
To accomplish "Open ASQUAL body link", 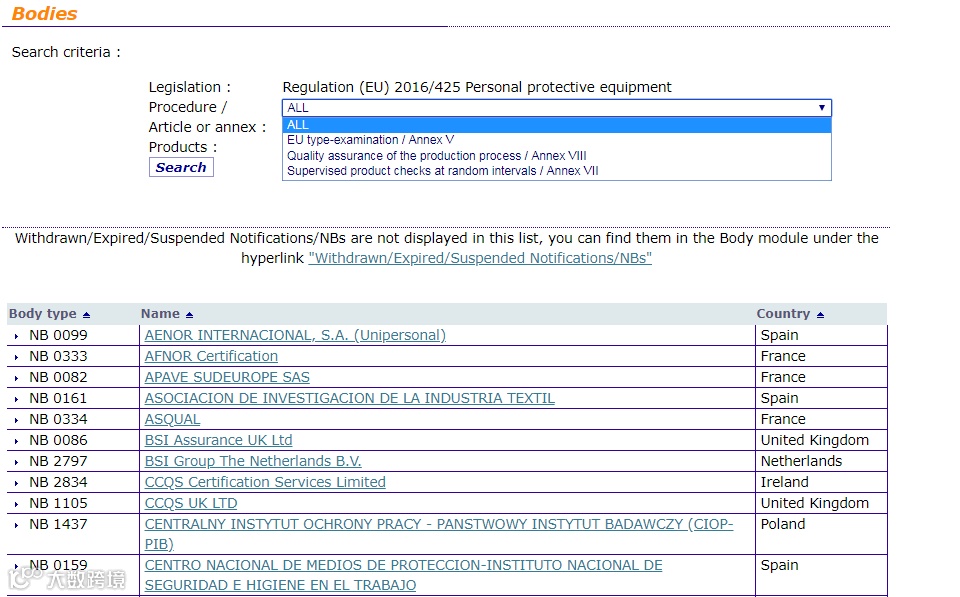I will (x=172, y=419).
